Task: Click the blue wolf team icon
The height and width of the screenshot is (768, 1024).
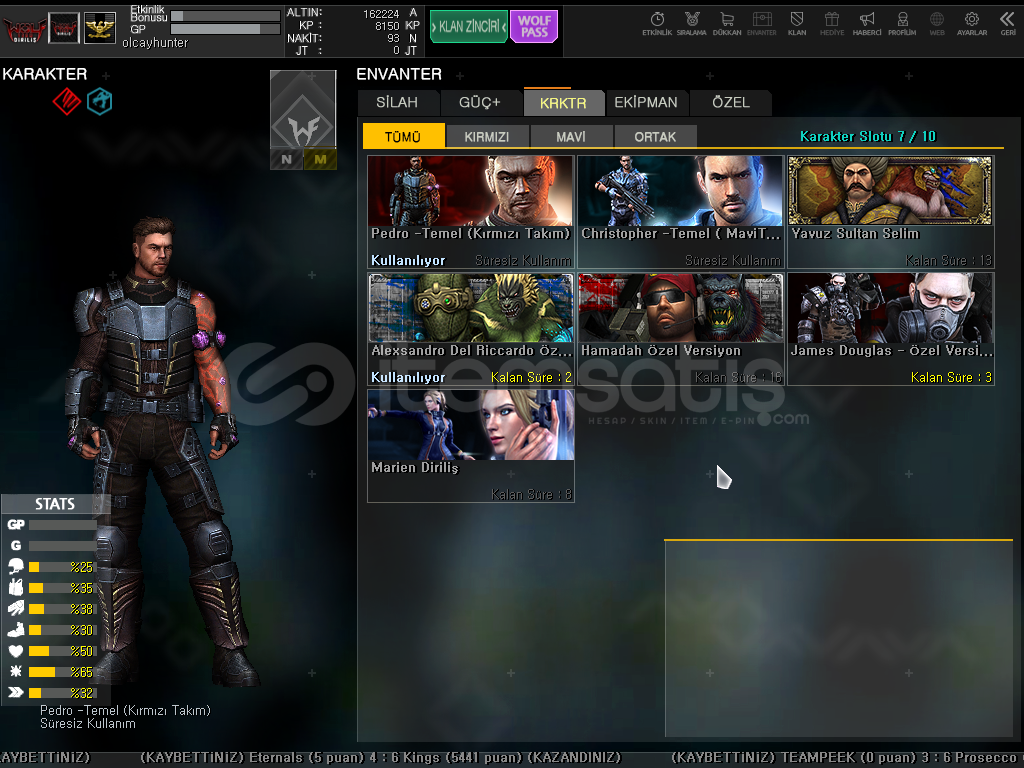Action: tap(100, 101)
